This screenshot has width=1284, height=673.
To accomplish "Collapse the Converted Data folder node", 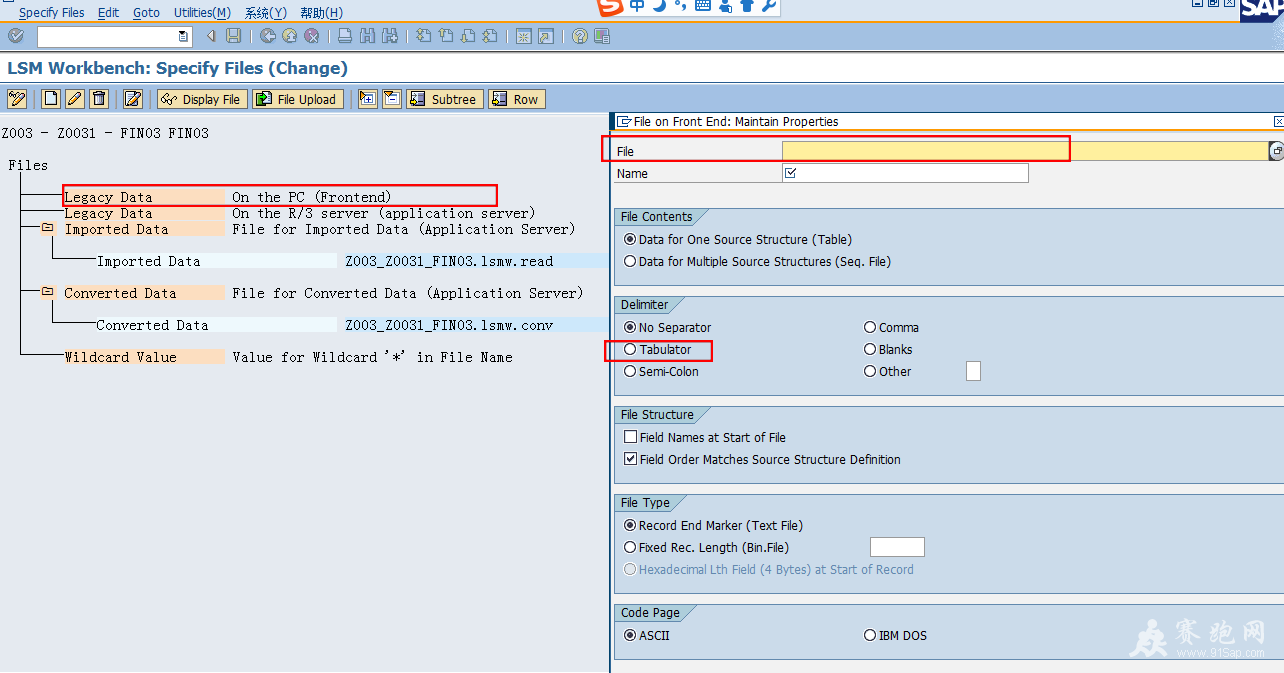I will [47, 292].
